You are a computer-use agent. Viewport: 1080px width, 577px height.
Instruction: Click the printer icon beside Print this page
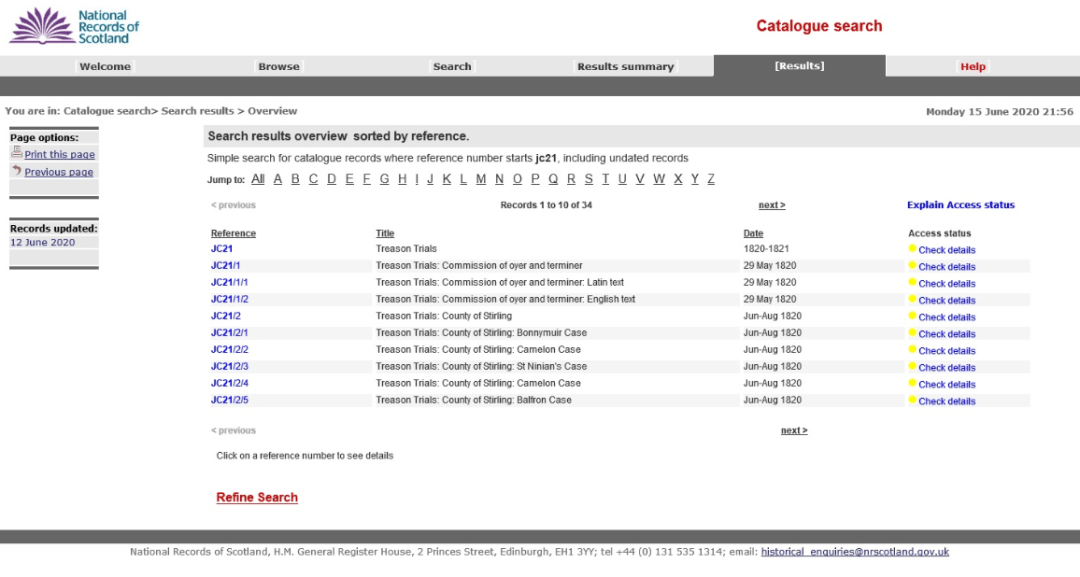point(16,153)
